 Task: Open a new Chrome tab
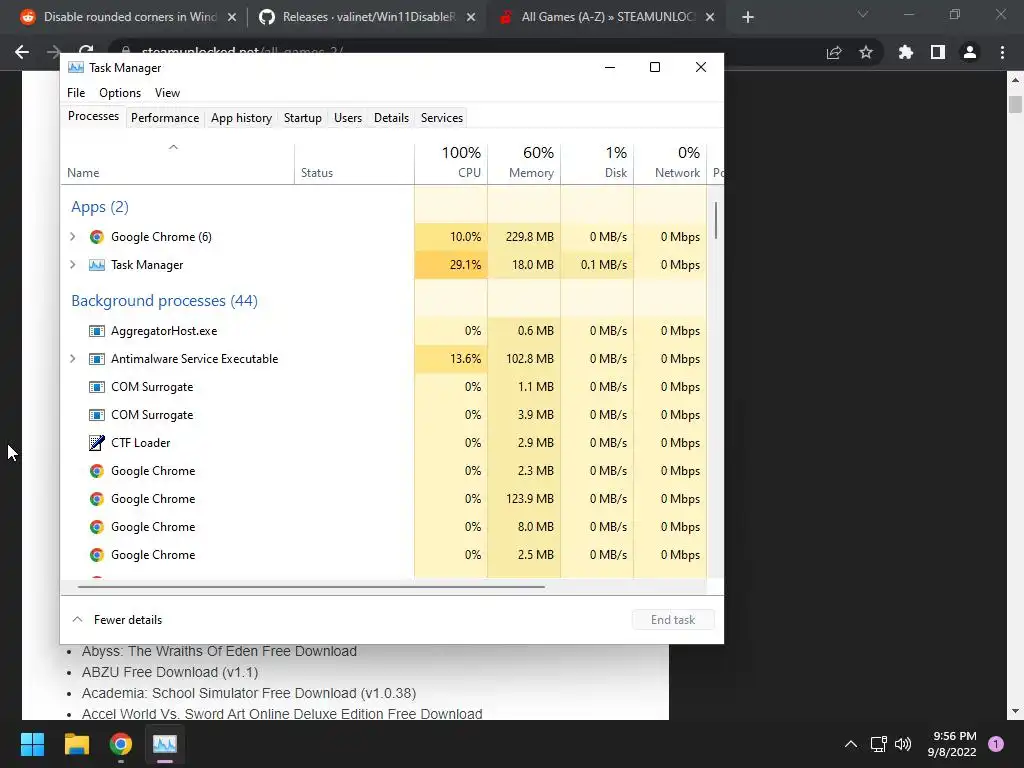(748, 17)
